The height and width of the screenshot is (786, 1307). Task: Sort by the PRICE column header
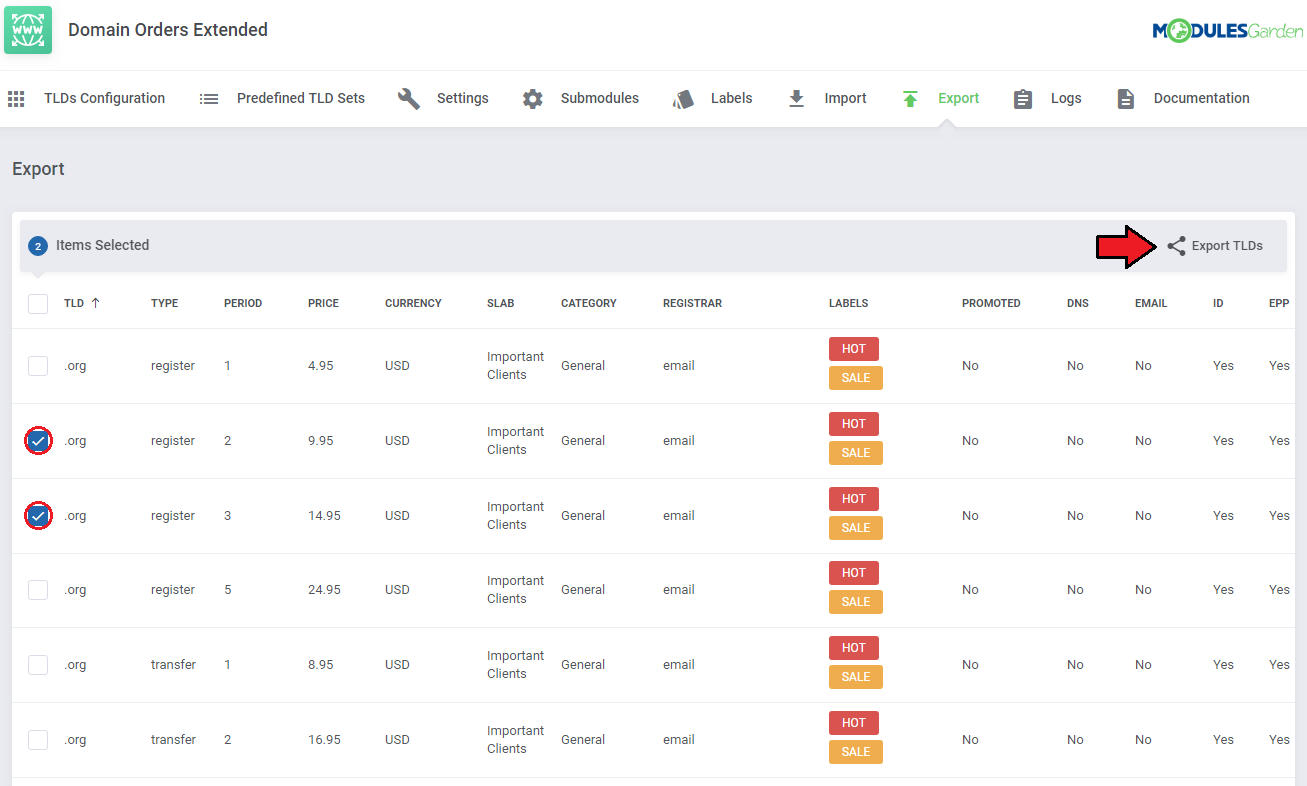click(x=323, y=303)
